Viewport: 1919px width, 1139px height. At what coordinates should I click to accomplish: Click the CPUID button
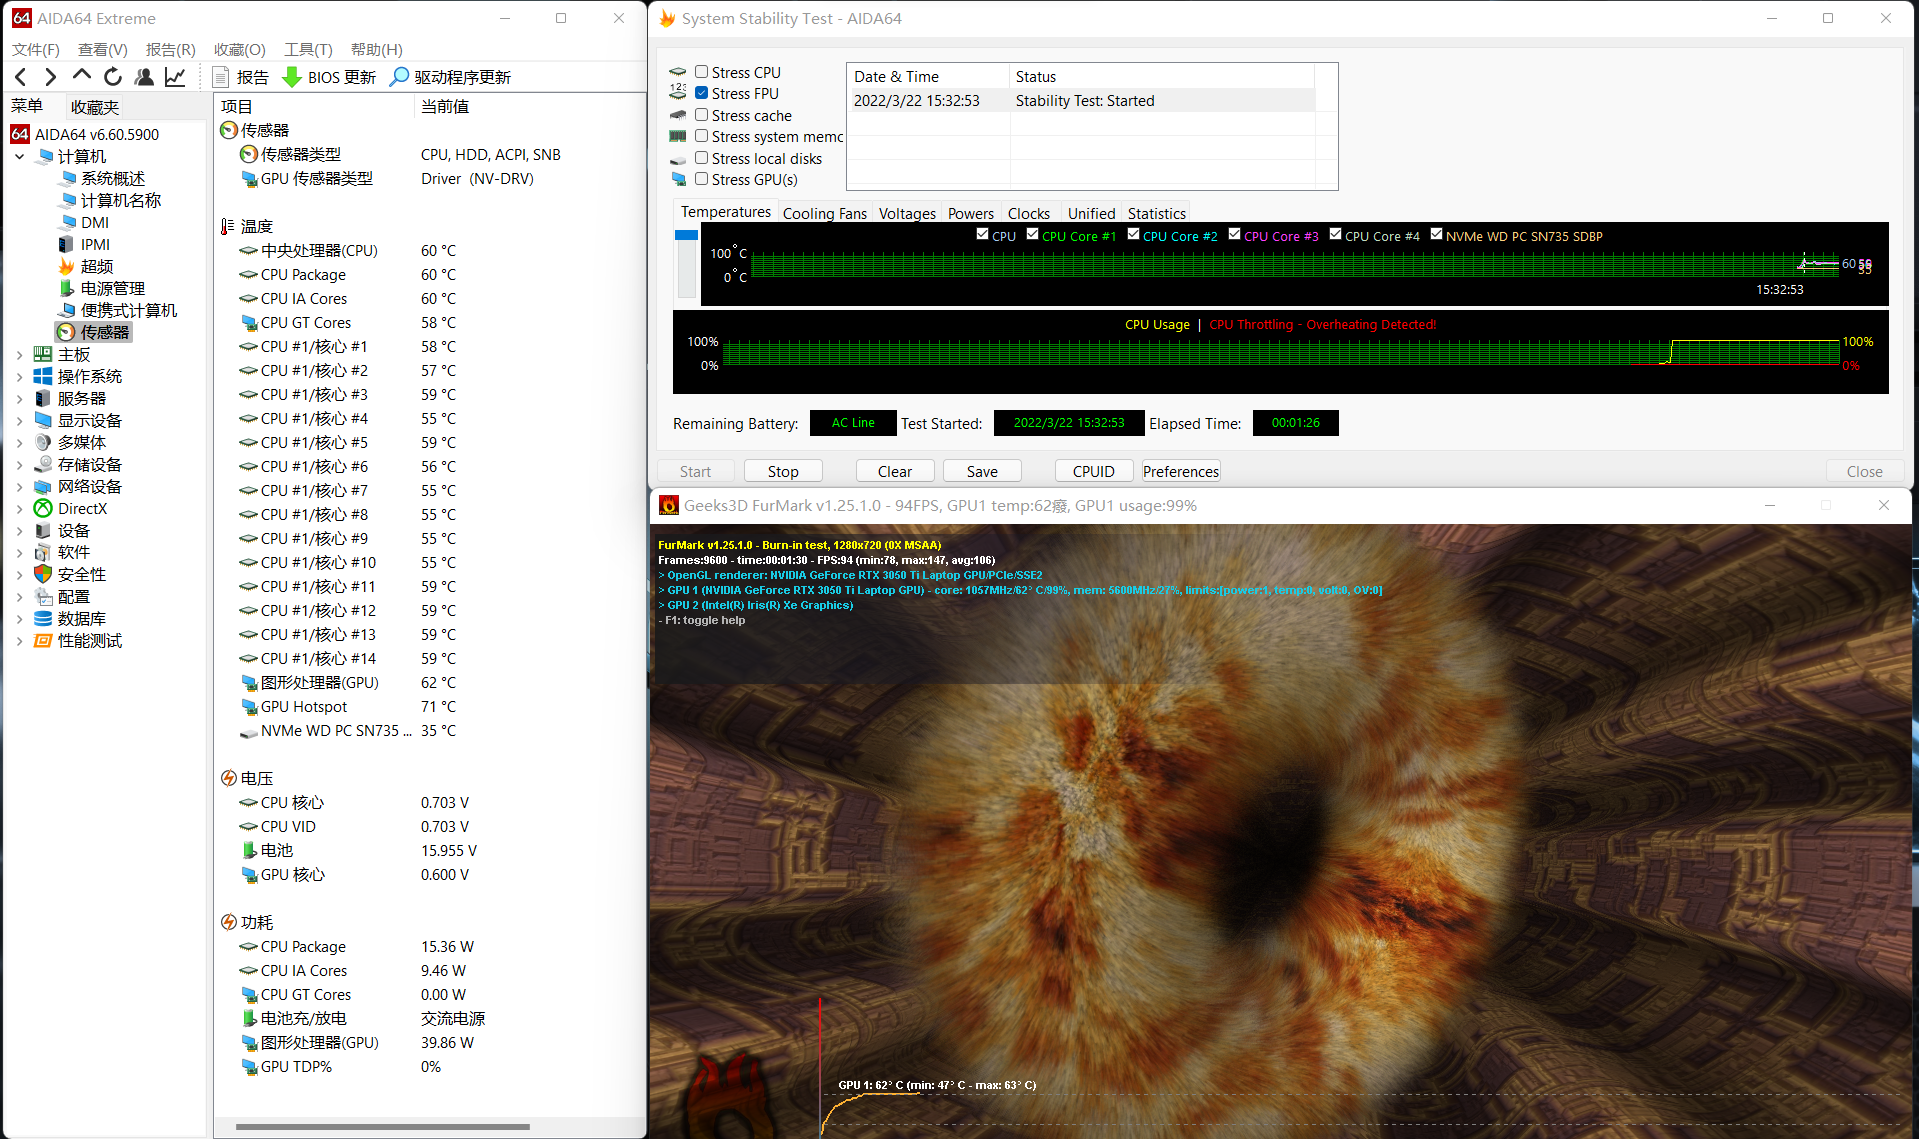click(1094, 471)
